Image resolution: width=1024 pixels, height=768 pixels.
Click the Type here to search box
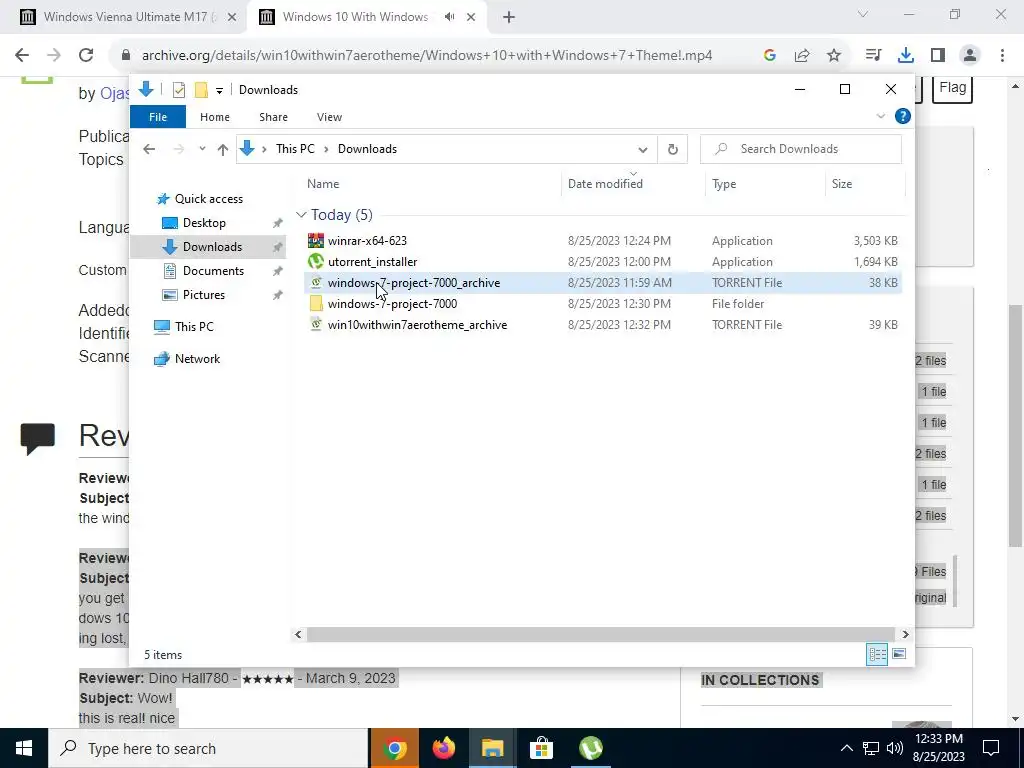pyautogui.click(x=208, y=748)
